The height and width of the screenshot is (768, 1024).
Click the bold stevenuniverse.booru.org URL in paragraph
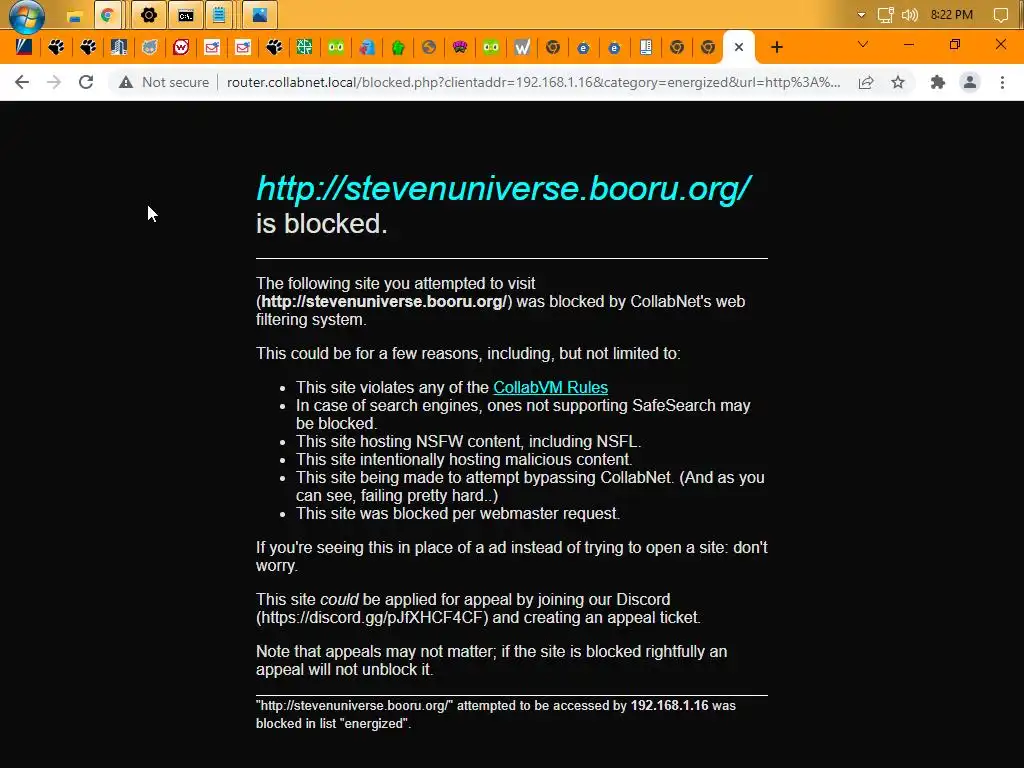pos(384,302)
